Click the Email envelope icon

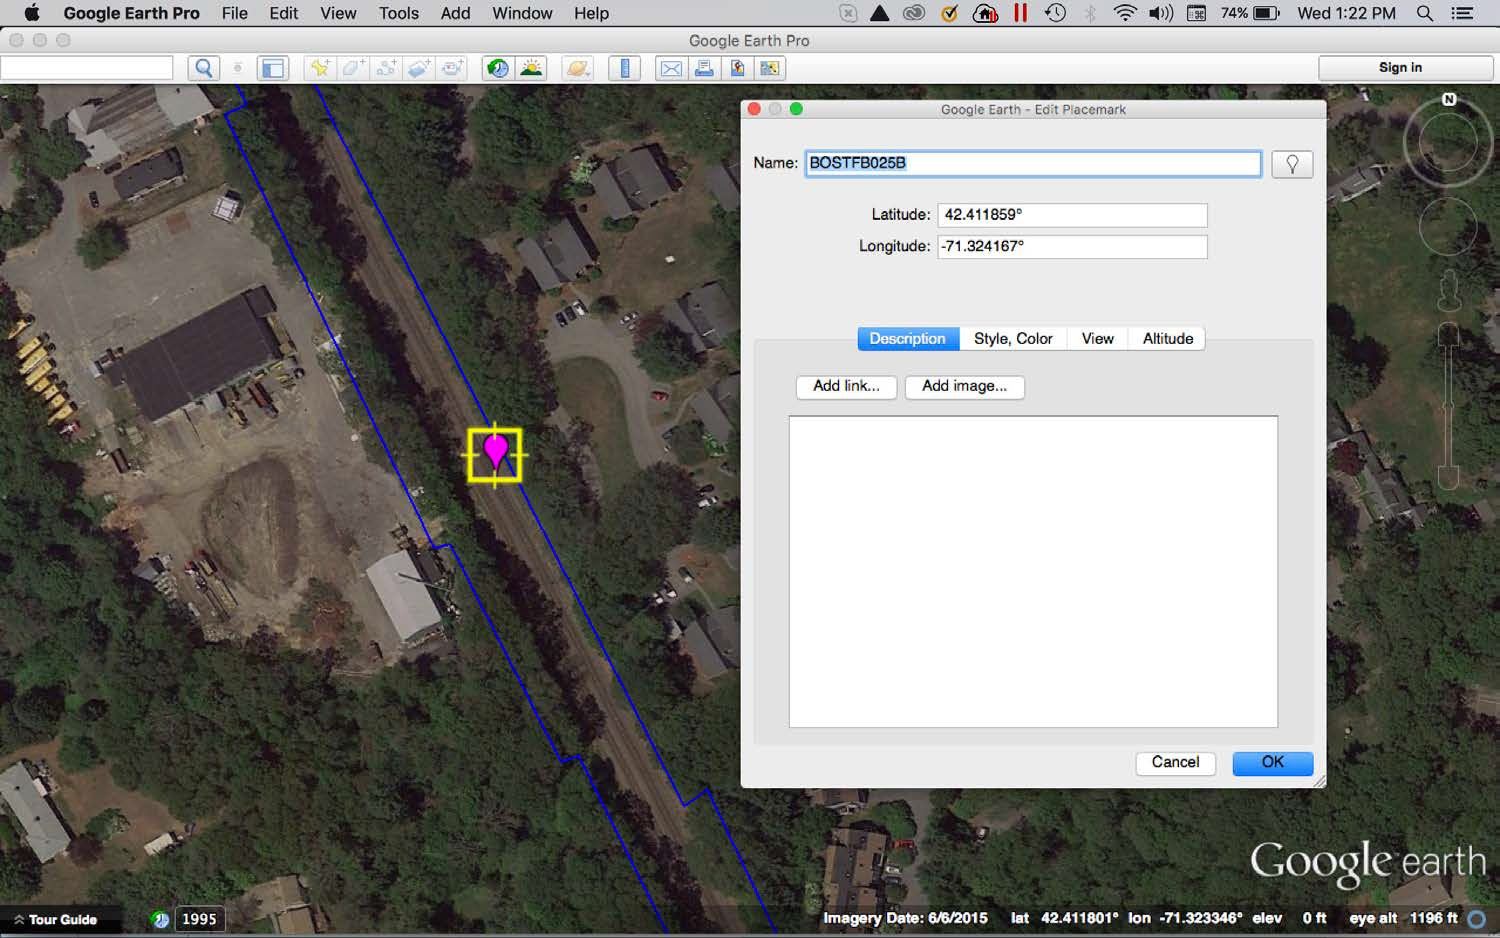[671, 68]
